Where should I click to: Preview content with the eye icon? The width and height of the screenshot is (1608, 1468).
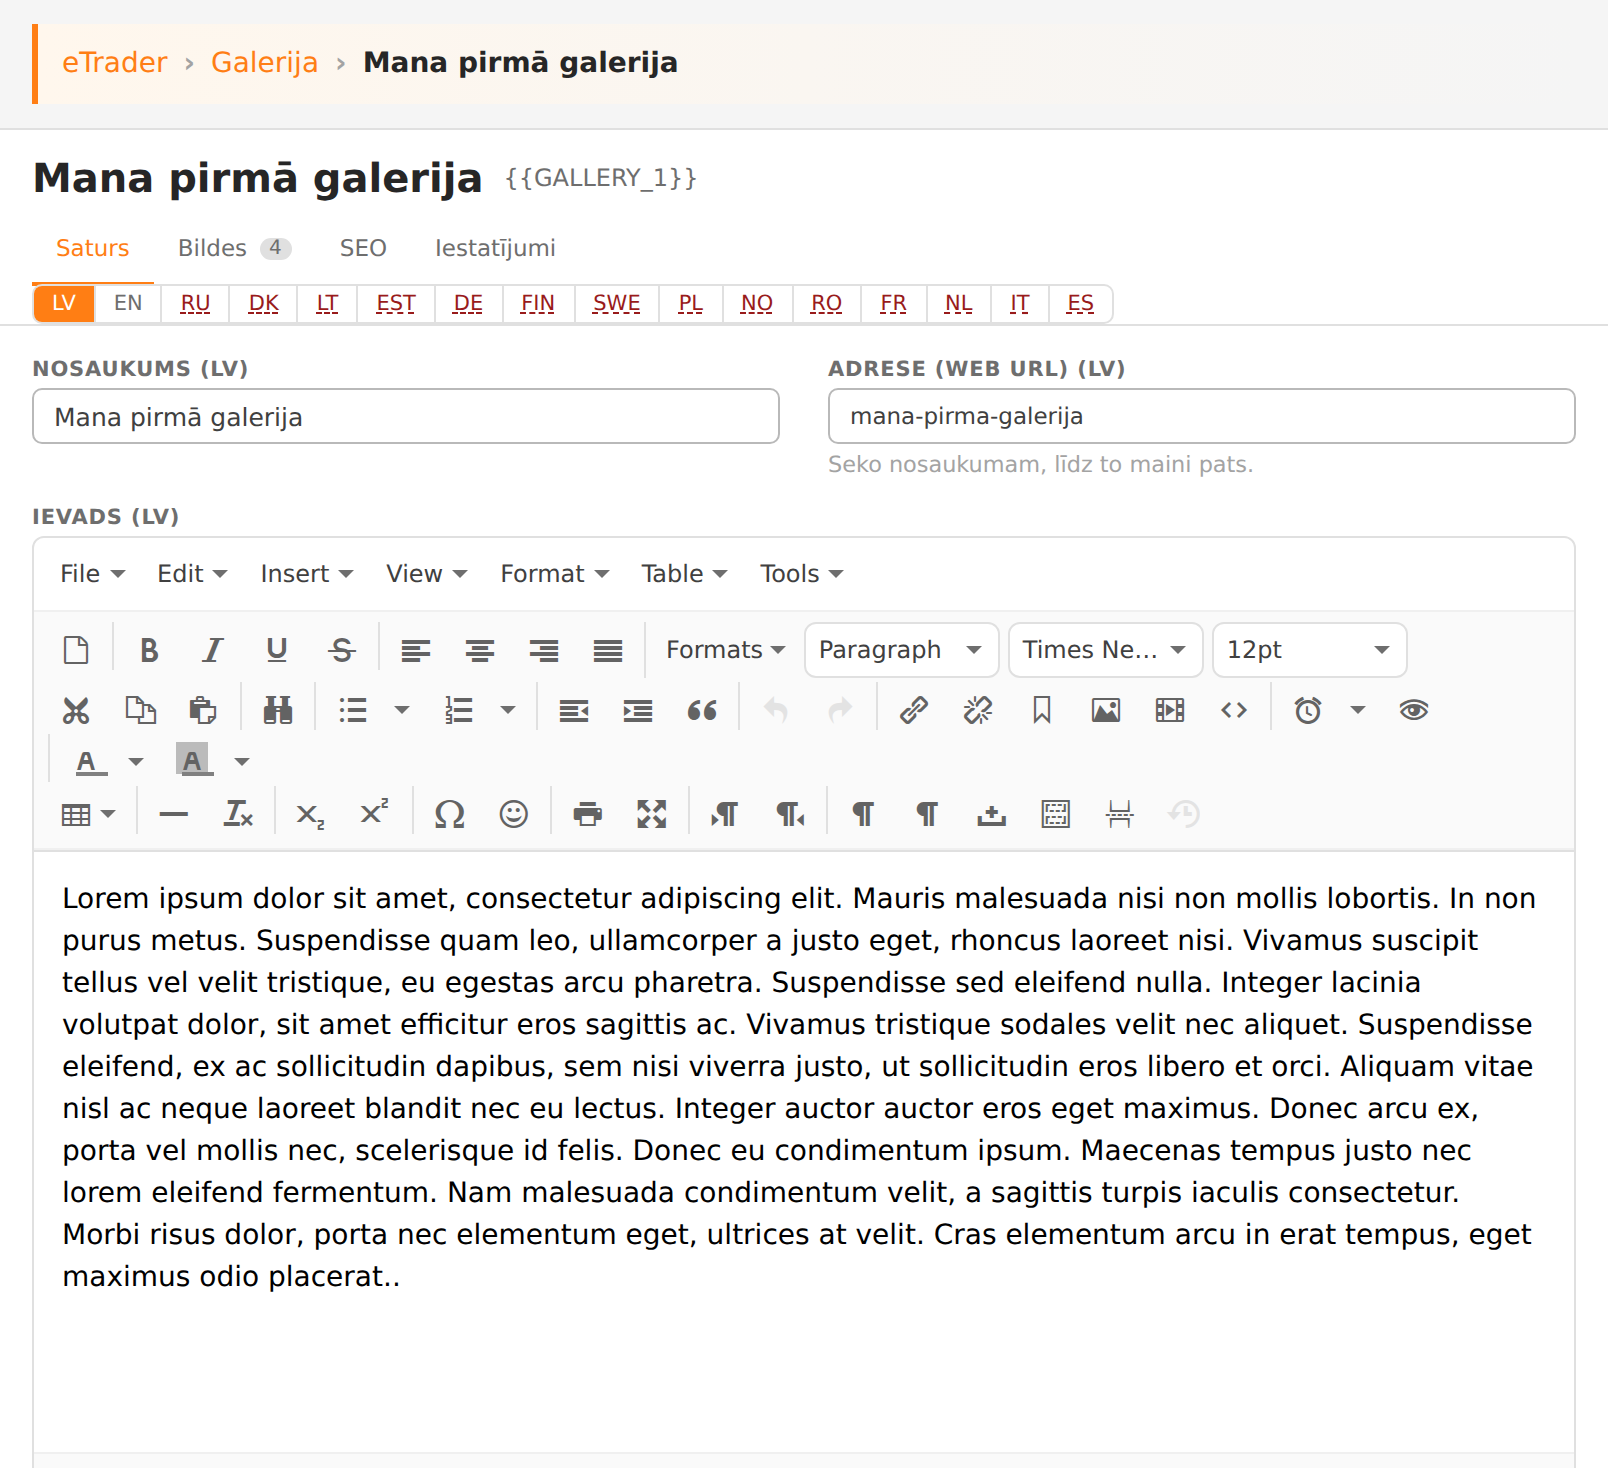tap(1414, 710)
